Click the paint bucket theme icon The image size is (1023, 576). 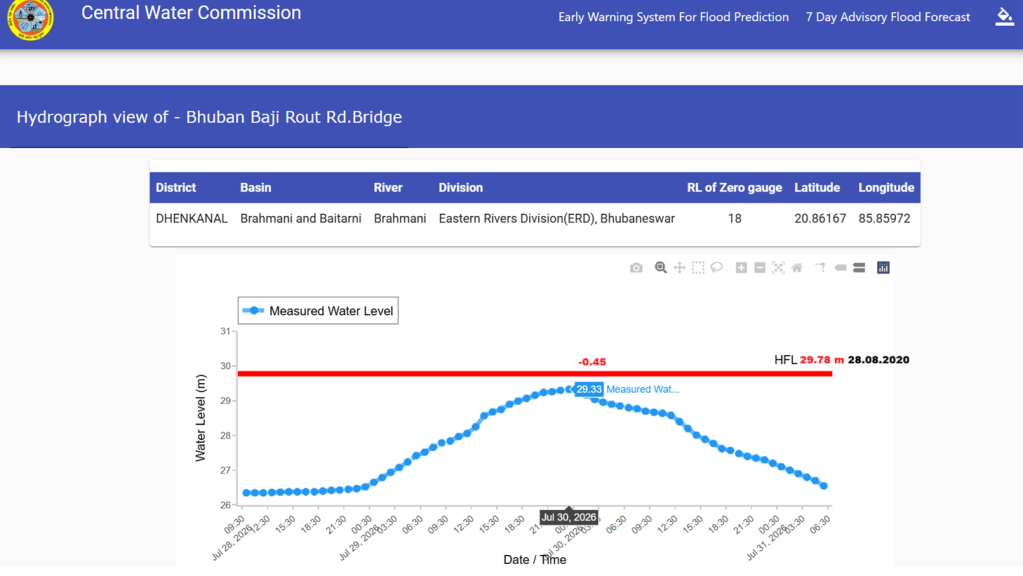(x=1005, y=17)
